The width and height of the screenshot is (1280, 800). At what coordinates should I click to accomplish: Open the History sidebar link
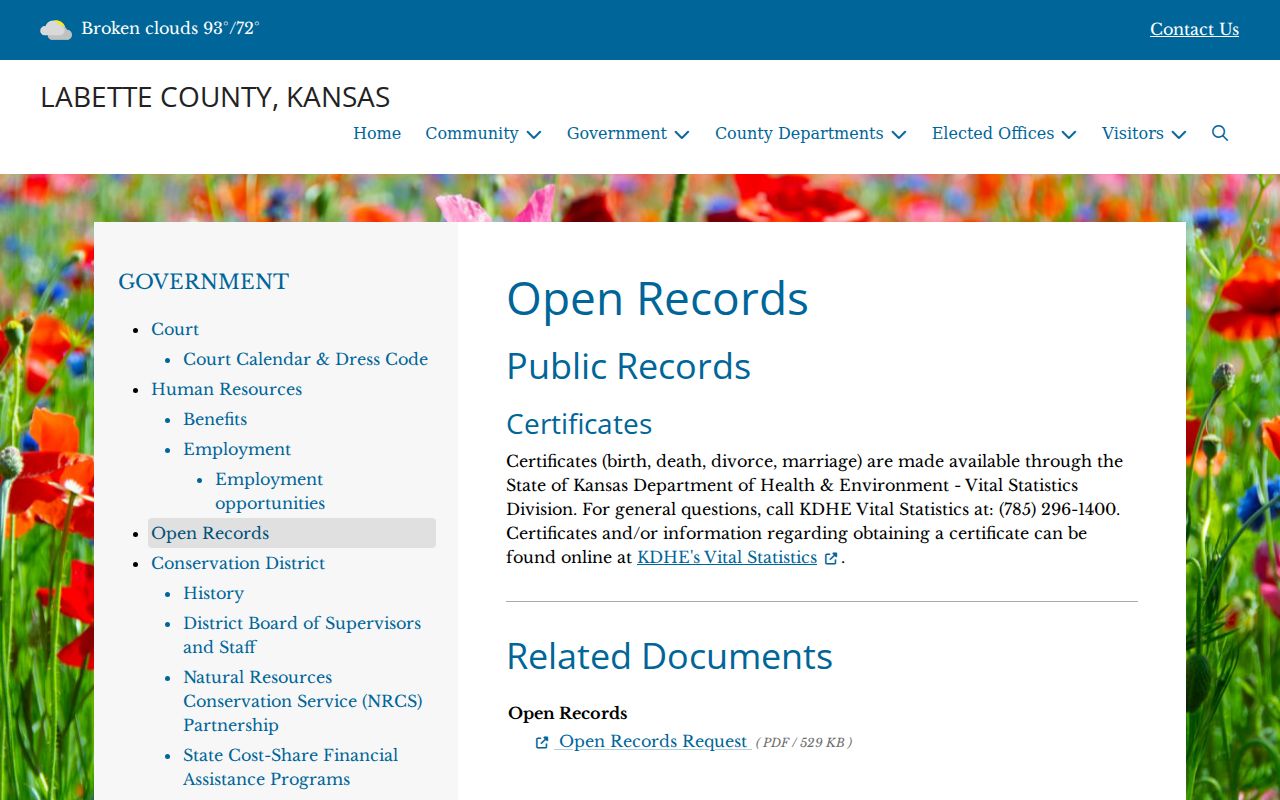(213, 593)
